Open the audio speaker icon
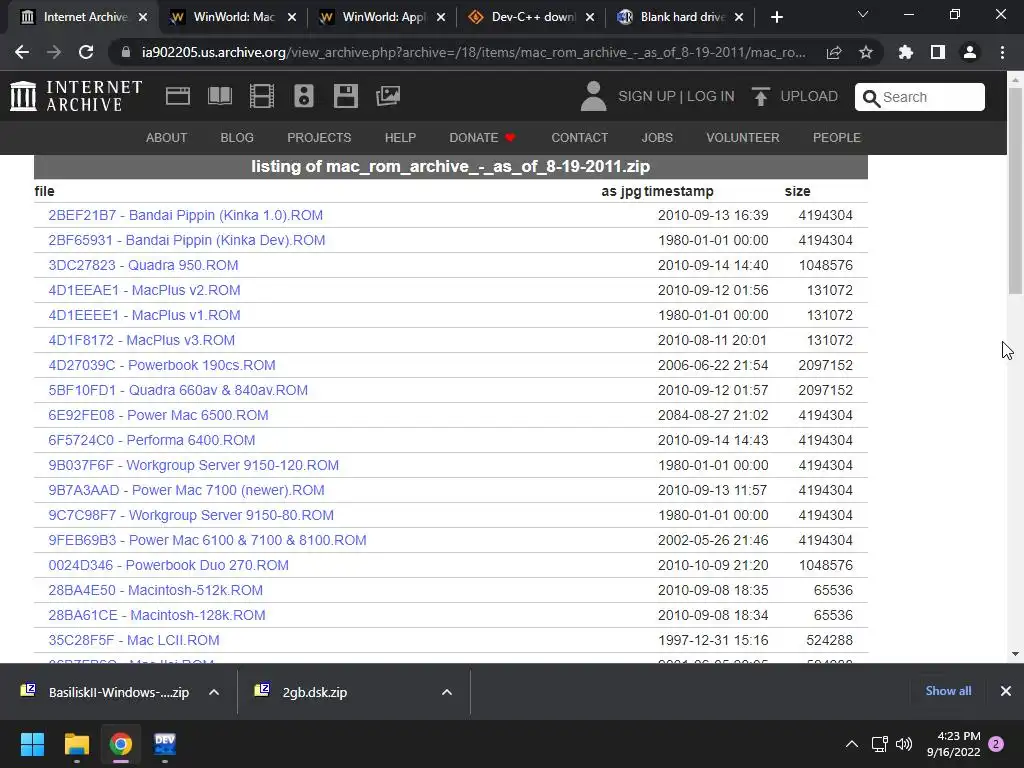1024x768 pixels. click(304, 97)
